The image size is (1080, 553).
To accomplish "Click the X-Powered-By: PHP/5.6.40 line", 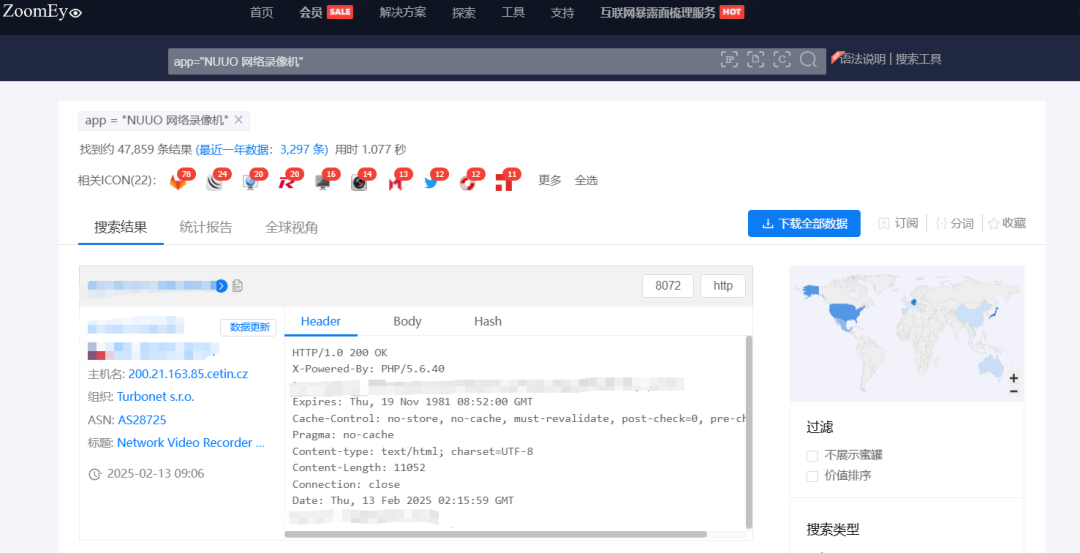I will [368, 369].
